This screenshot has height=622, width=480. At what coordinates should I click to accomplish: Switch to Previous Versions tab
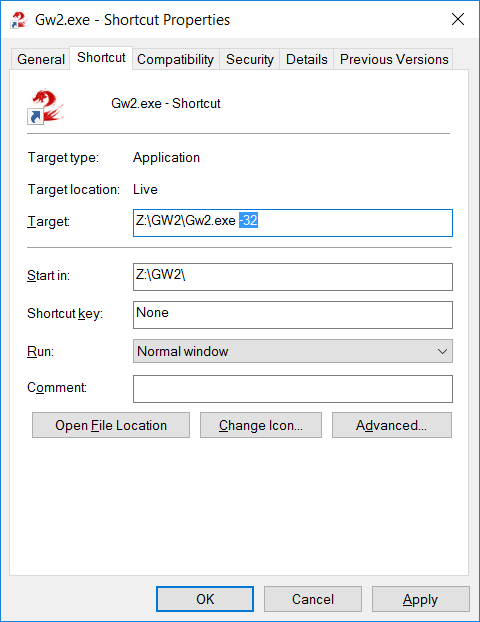point(394,59)
